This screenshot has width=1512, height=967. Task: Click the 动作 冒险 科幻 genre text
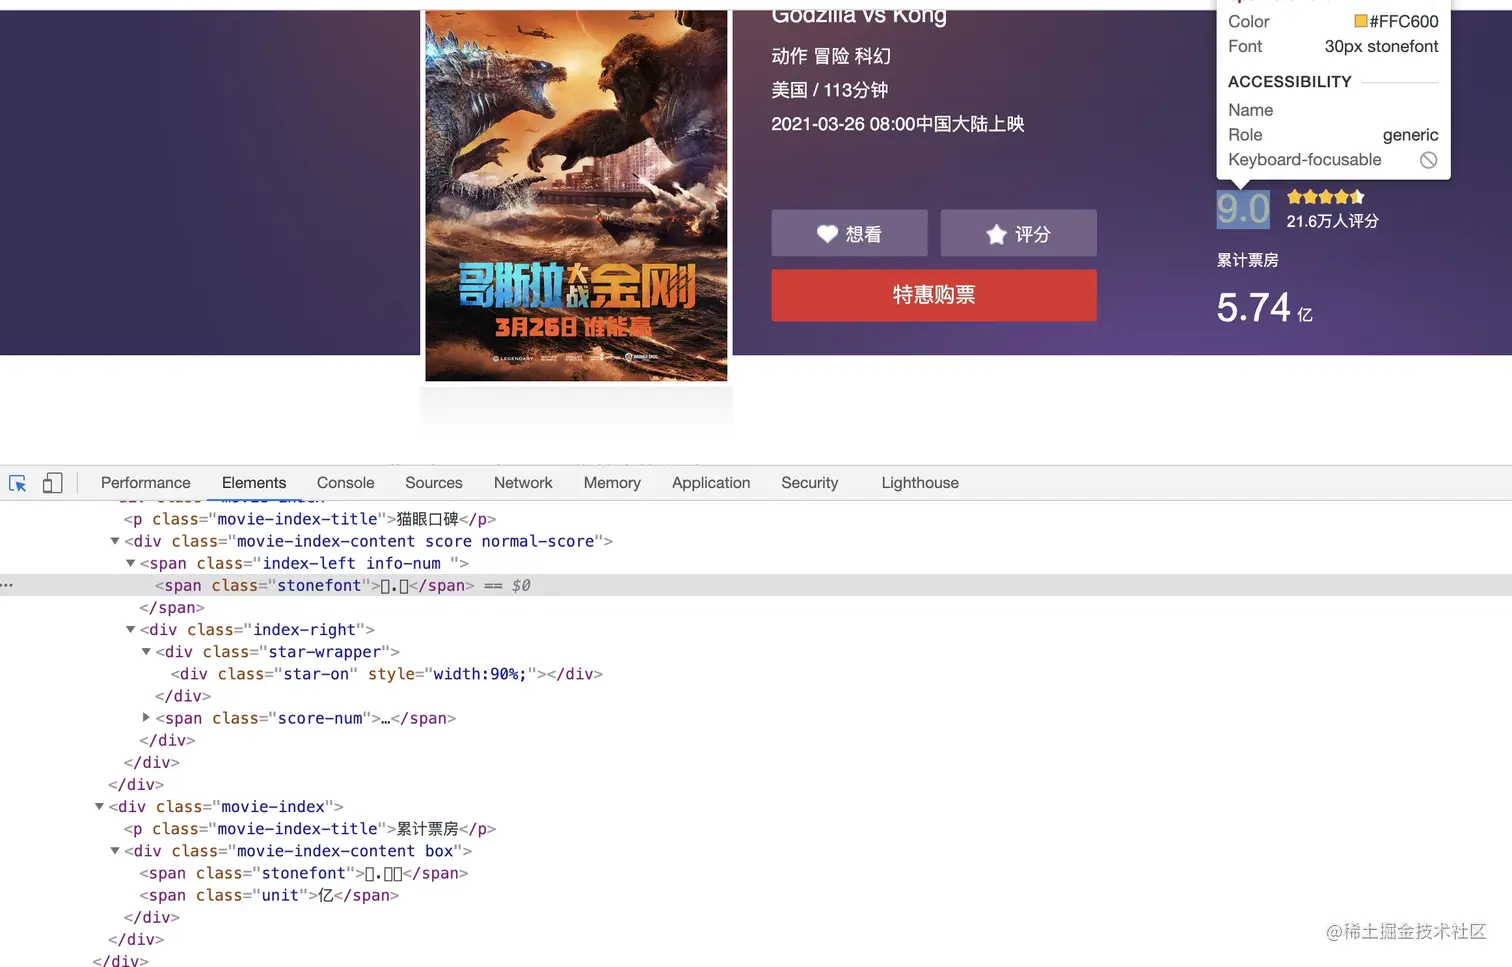pos(831,56)
